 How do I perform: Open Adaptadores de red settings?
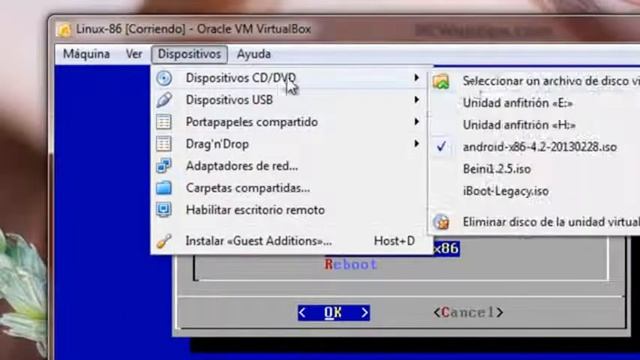click(x=290, y=166)
